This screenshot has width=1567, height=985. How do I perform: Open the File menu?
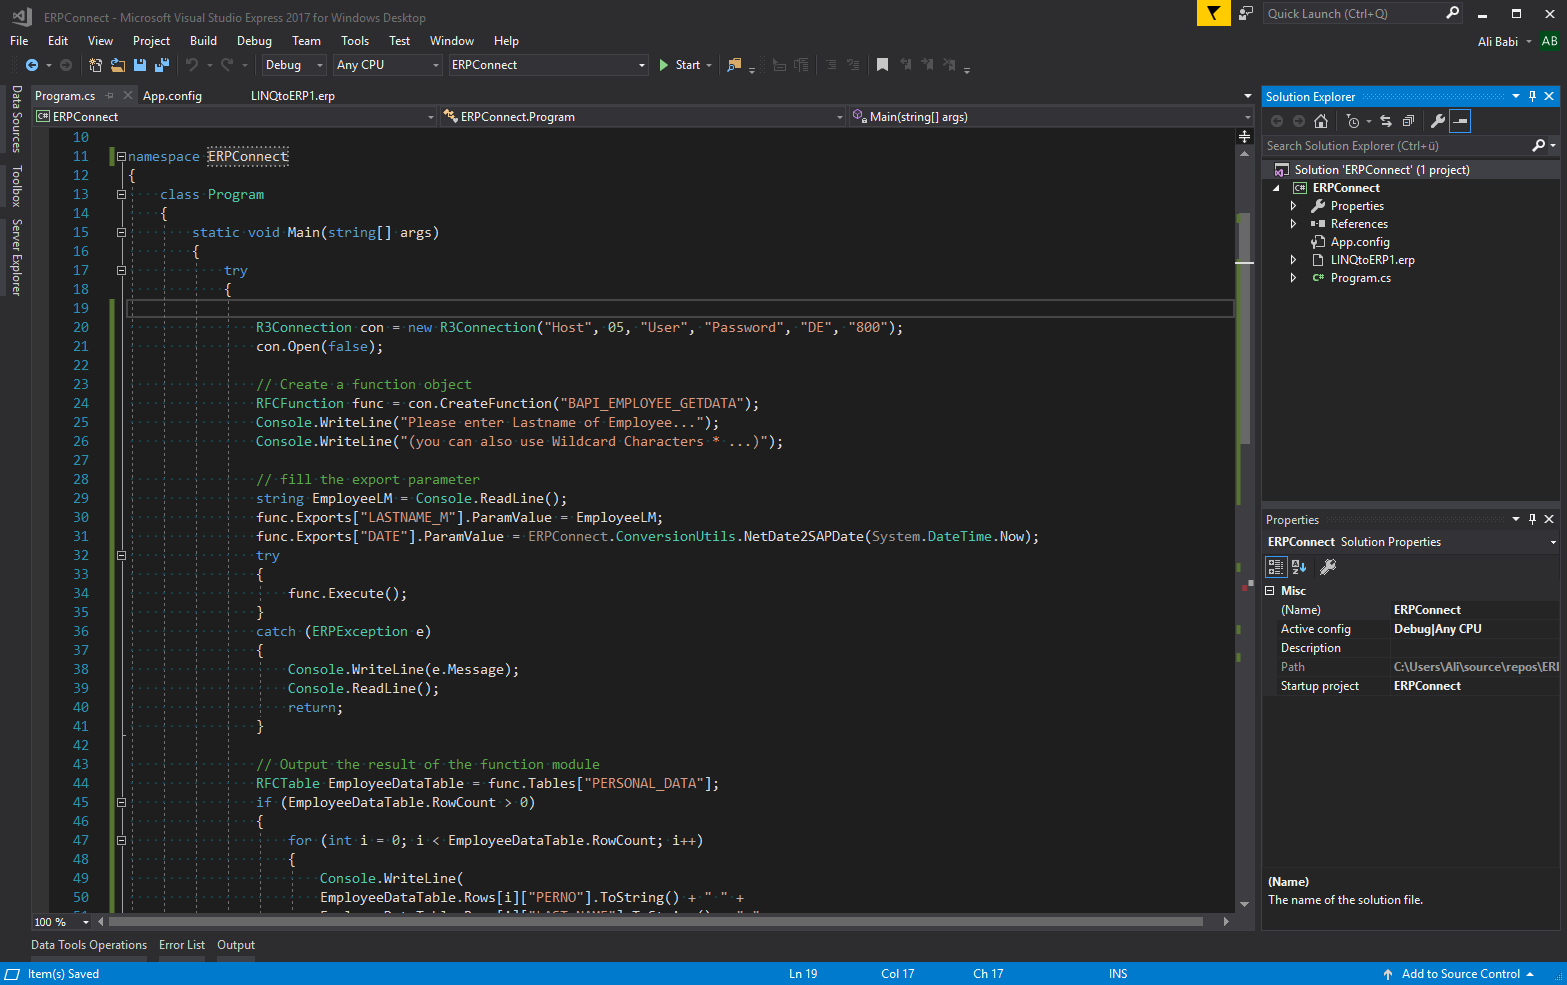(19, 41)
